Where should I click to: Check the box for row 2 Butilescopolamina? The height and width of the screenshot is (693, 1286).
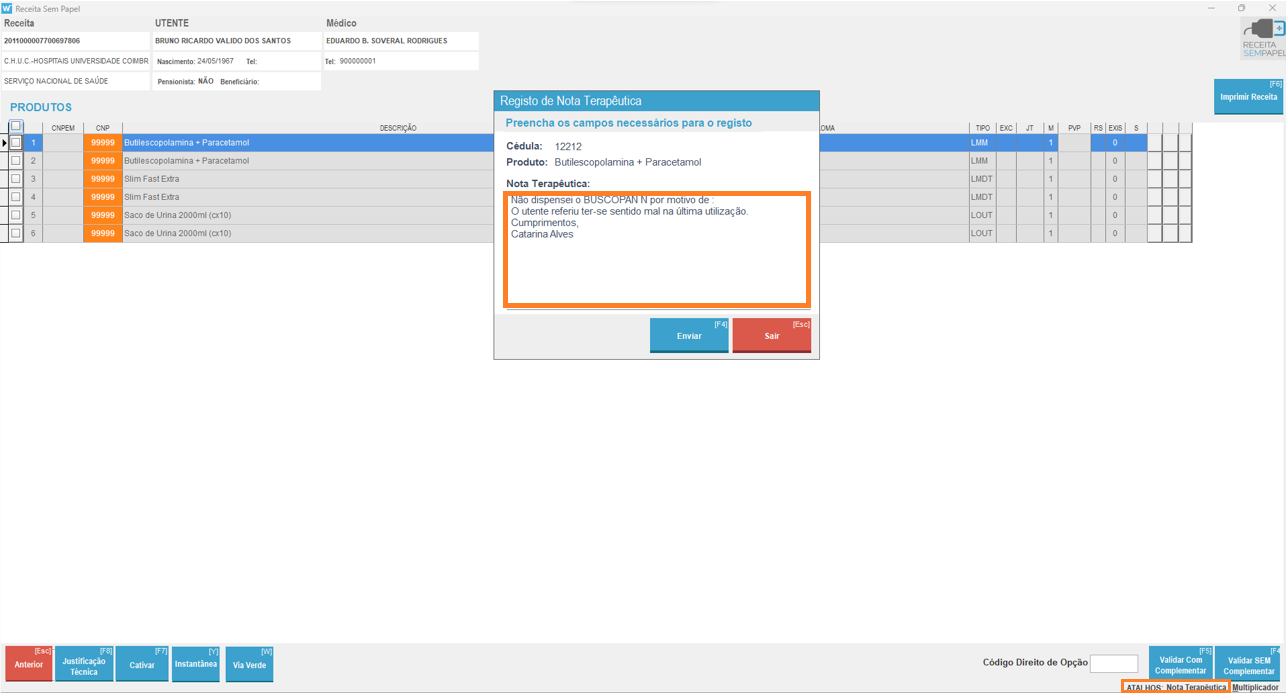[x=15, y=161]
